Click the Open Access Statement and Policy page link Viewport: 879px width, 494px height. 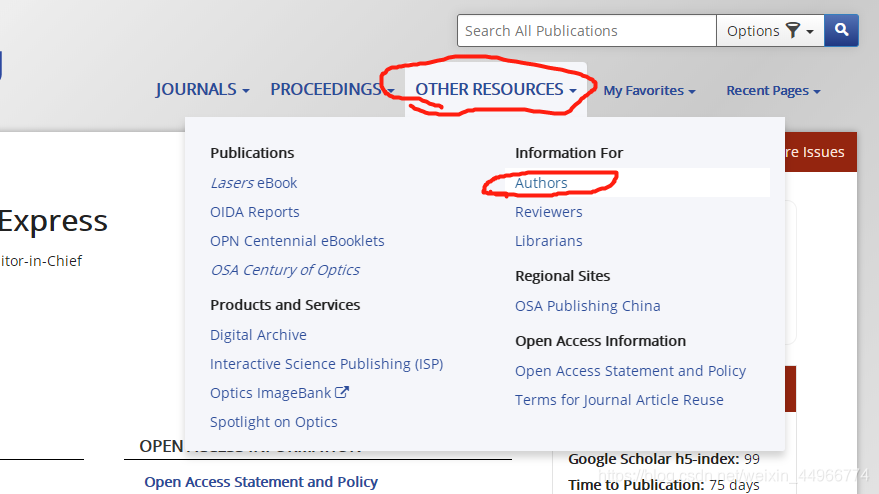[x=261, y=482]
